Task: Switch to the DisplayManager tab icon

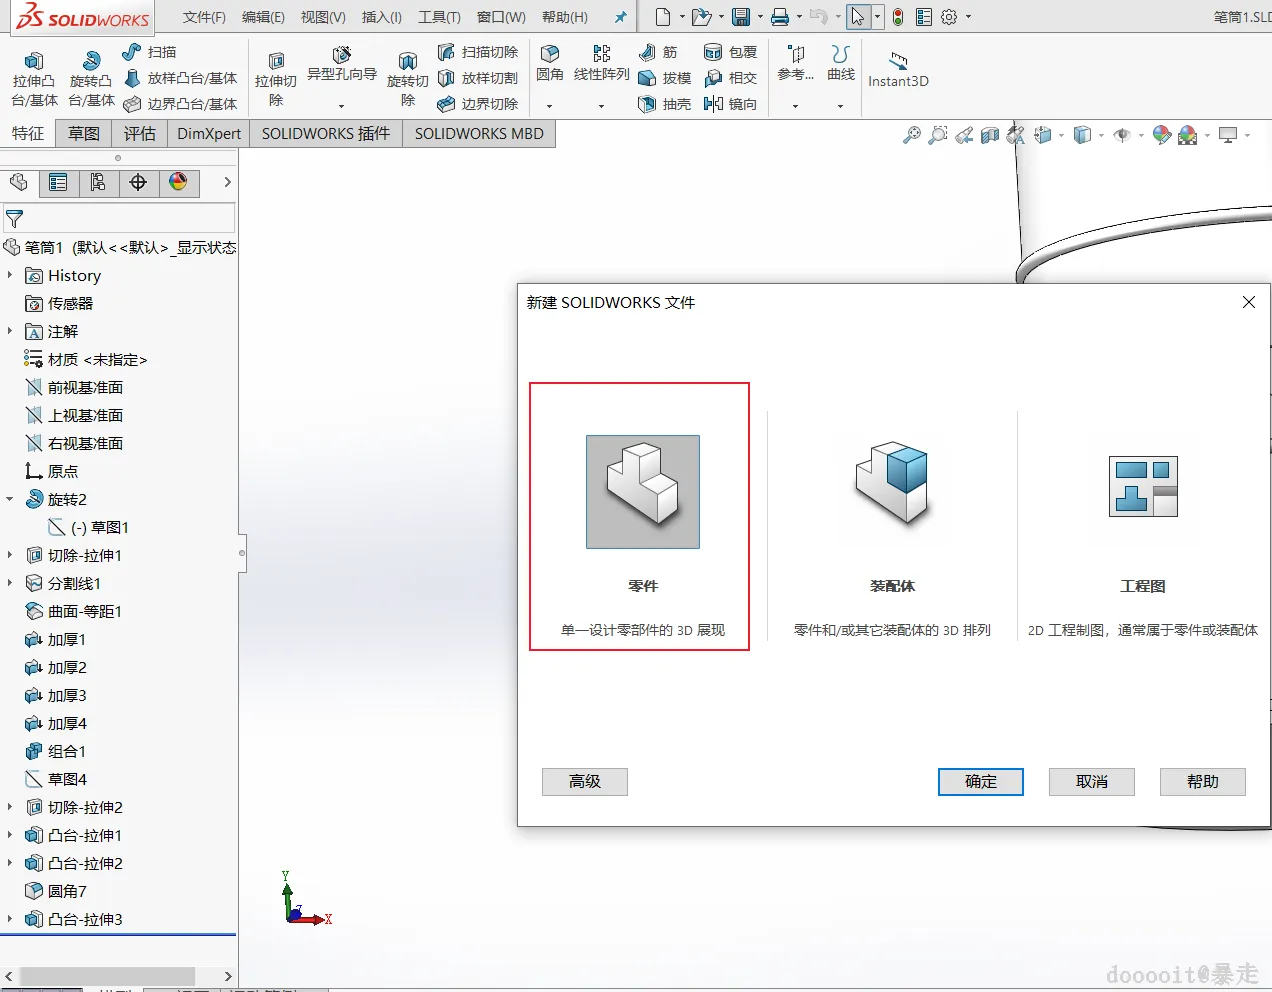Action: tap(178, 182)
